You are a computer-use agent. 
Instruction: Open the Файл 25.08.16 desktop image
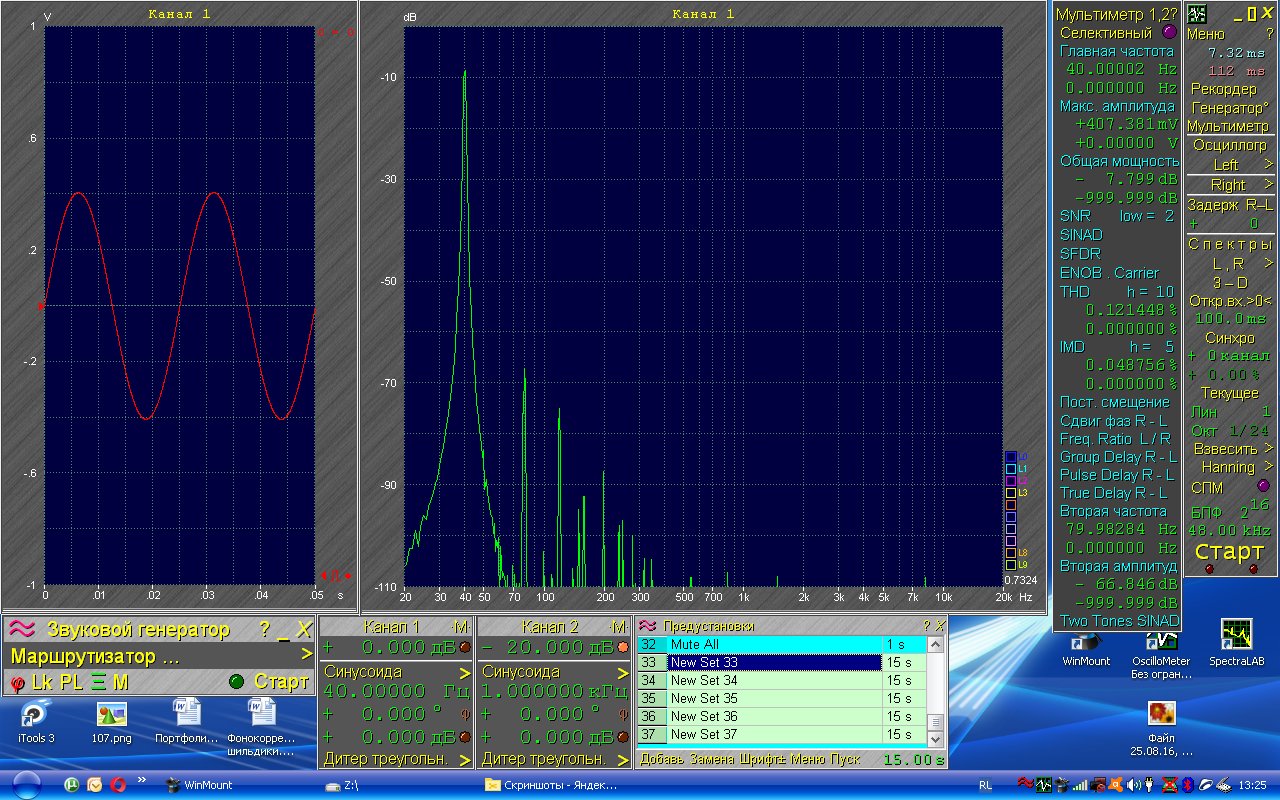point(1161,727)
